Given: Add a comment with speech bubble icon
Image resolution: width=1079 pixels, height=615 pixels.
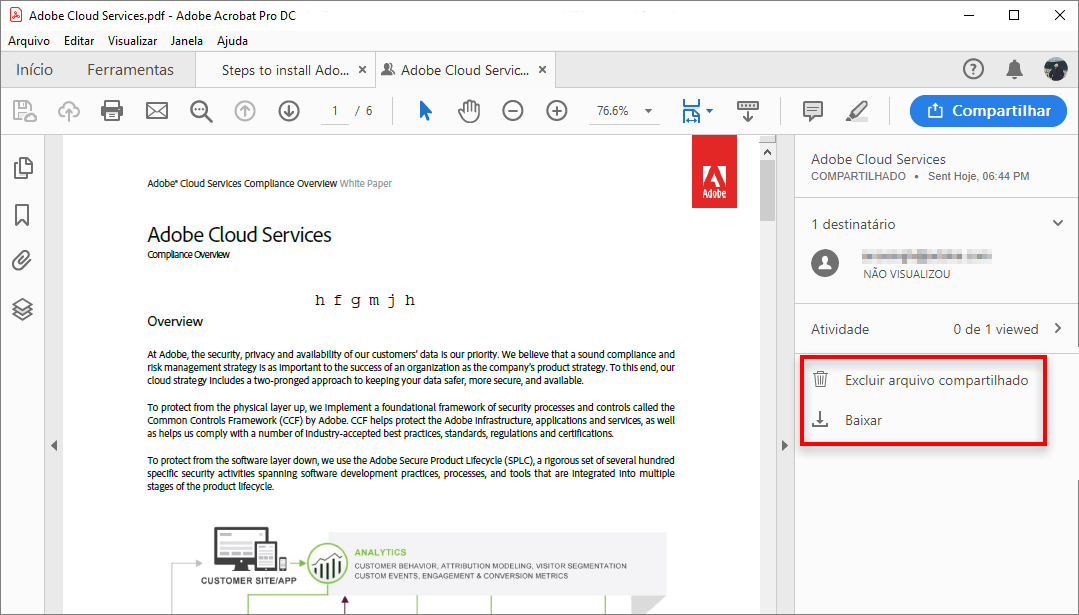Looking at the screenshot, I should (x=813, y=111).
